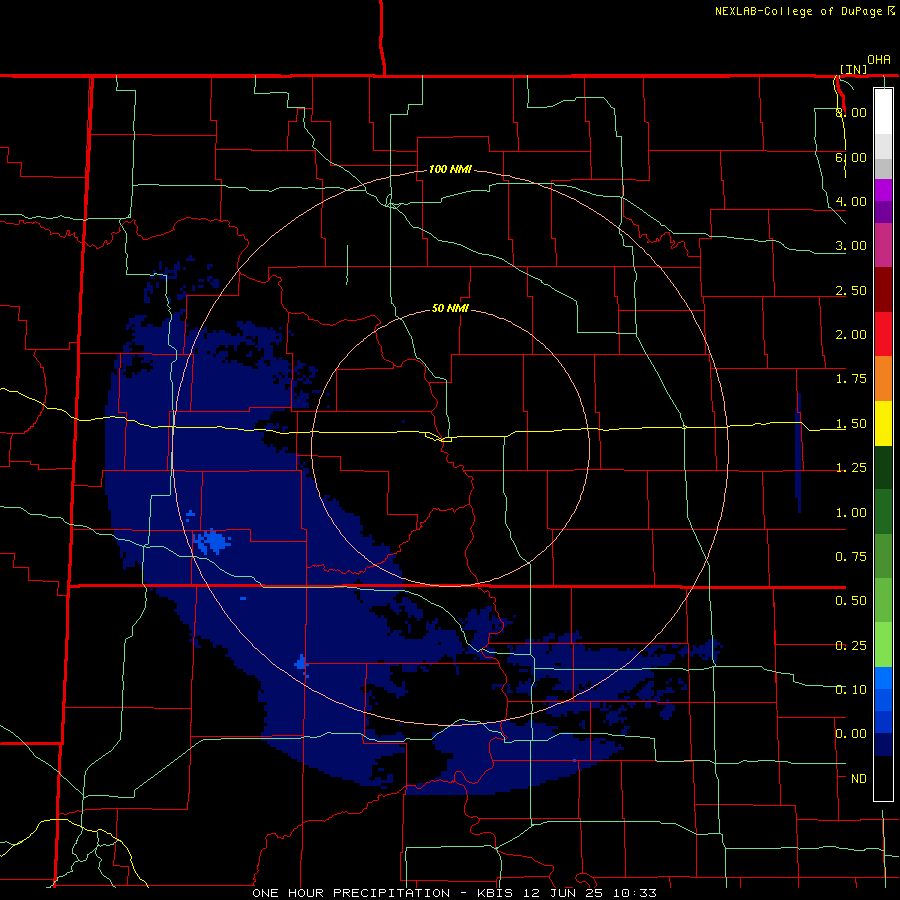Click the yellow legend swatch
Screen dimensions: 900x900
[883, 423]
